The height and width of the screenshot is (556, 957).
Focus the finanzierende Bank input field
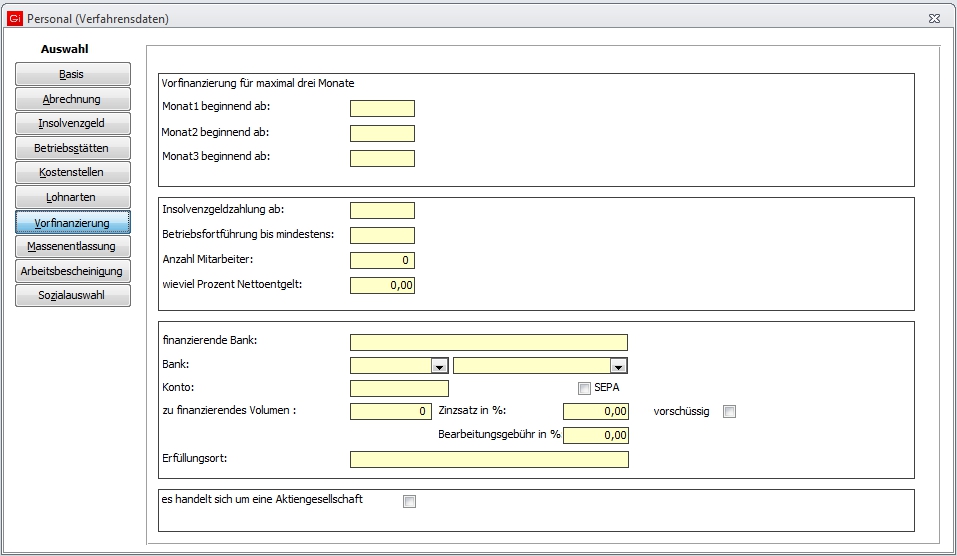(488, 342)
